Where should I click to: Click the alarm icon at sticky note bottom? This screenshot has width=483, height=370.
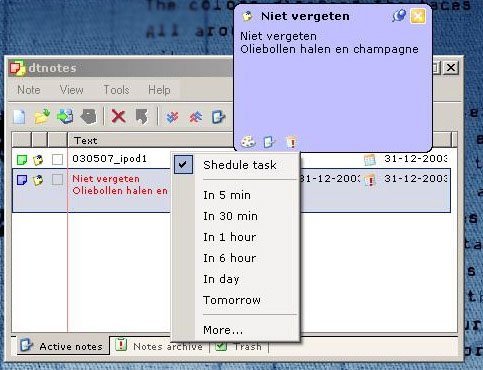(x=291, y=142)
